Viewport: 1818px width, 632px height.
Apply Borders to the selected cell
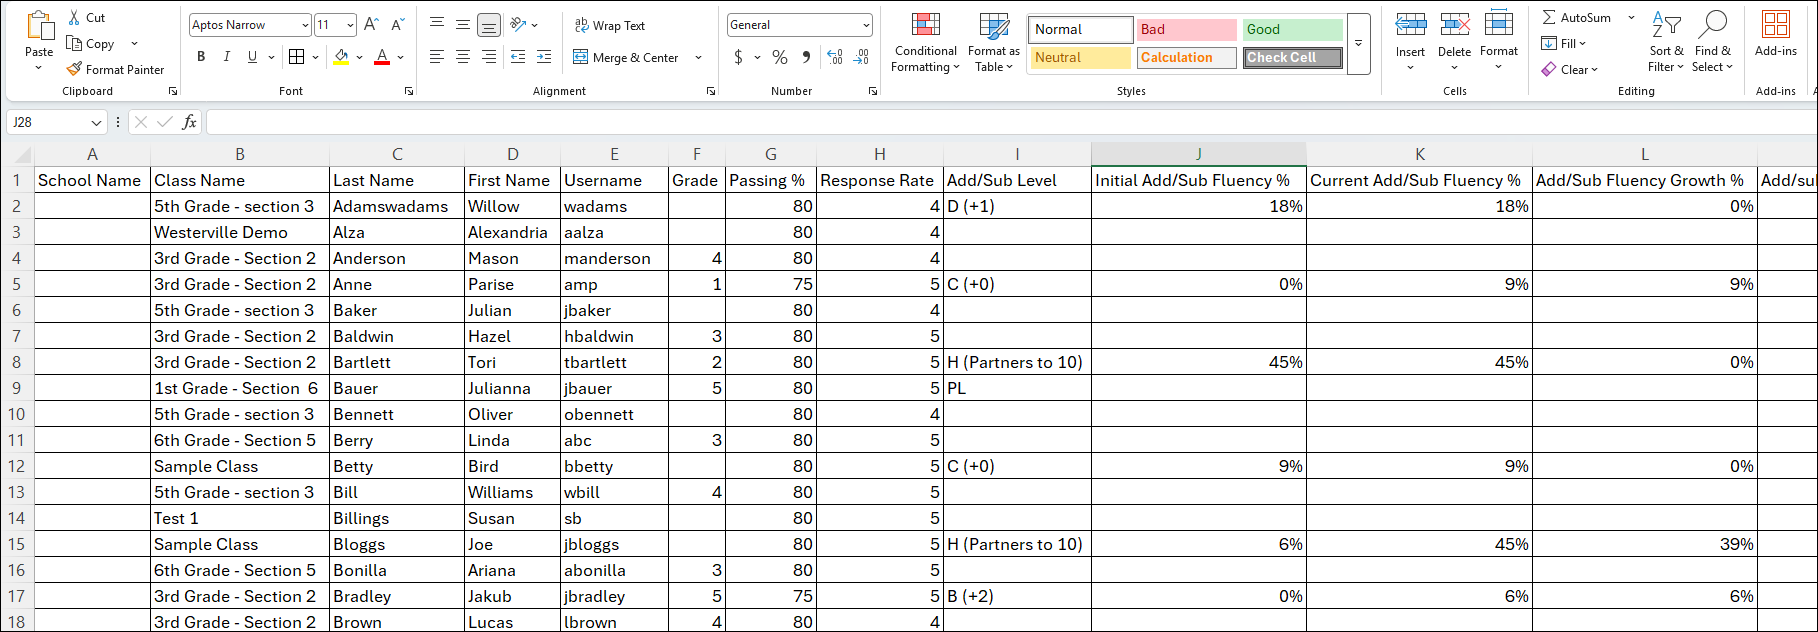(x=296, y=57)
